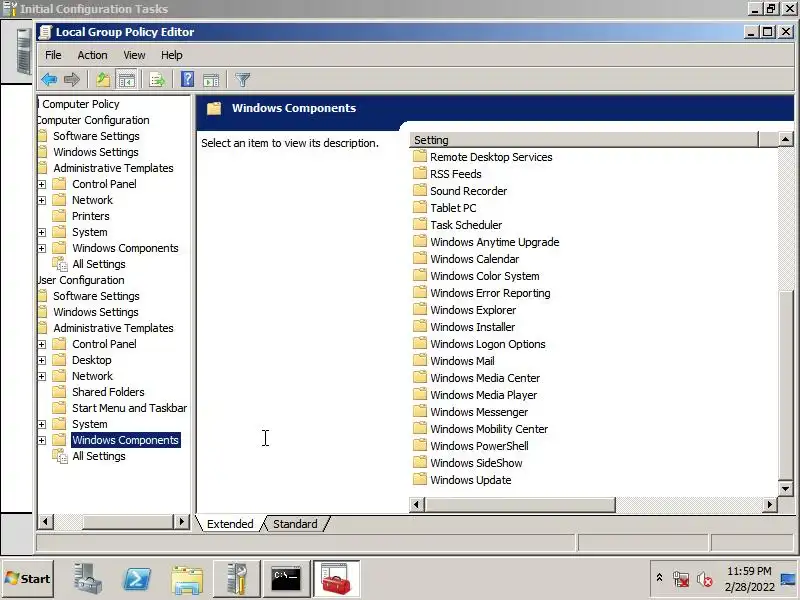Open Windows Explorer folder taskbar icon
This screenshot has height=600, width=800.
pos(187,579)
